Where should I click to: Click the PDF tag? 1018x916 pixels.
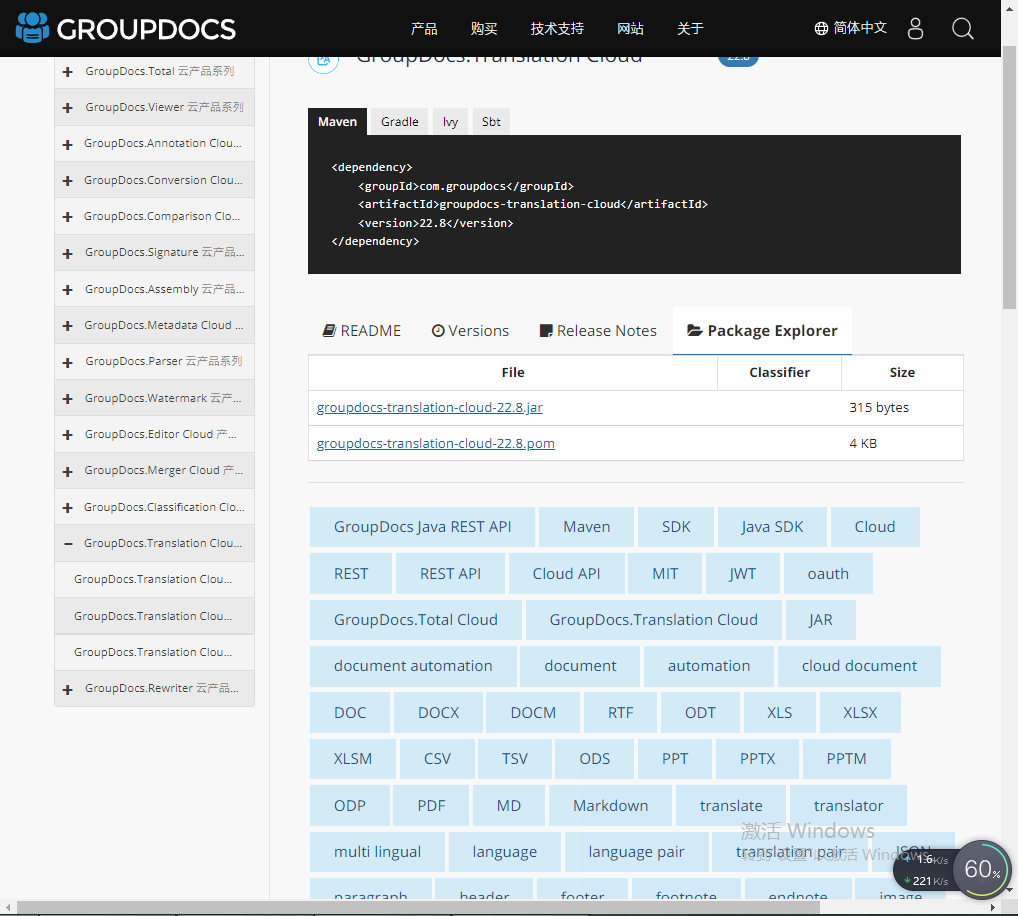tap(431, 806)
